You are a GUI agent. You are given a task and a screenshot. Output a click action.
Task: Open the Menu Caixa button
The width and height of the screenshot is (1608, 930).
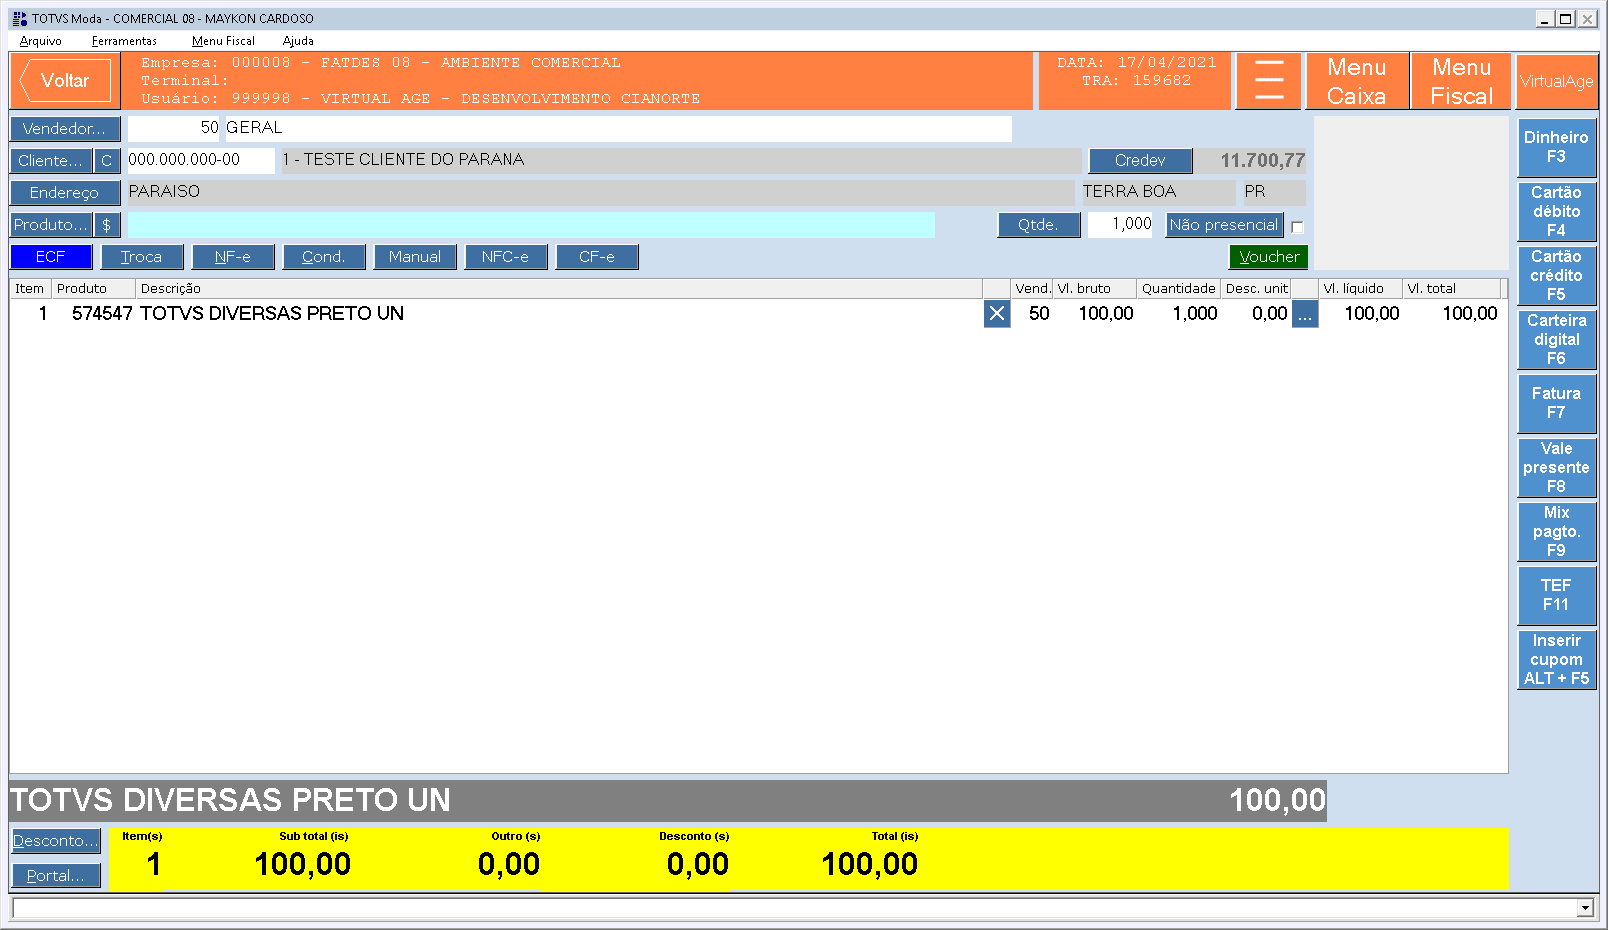[x=1357, y=81]
